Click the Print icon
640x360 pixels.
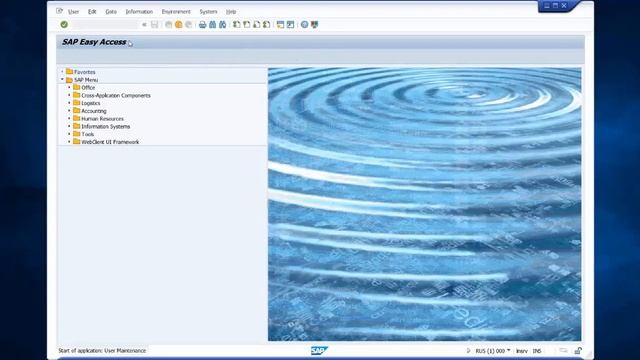[x=202, y=24]
